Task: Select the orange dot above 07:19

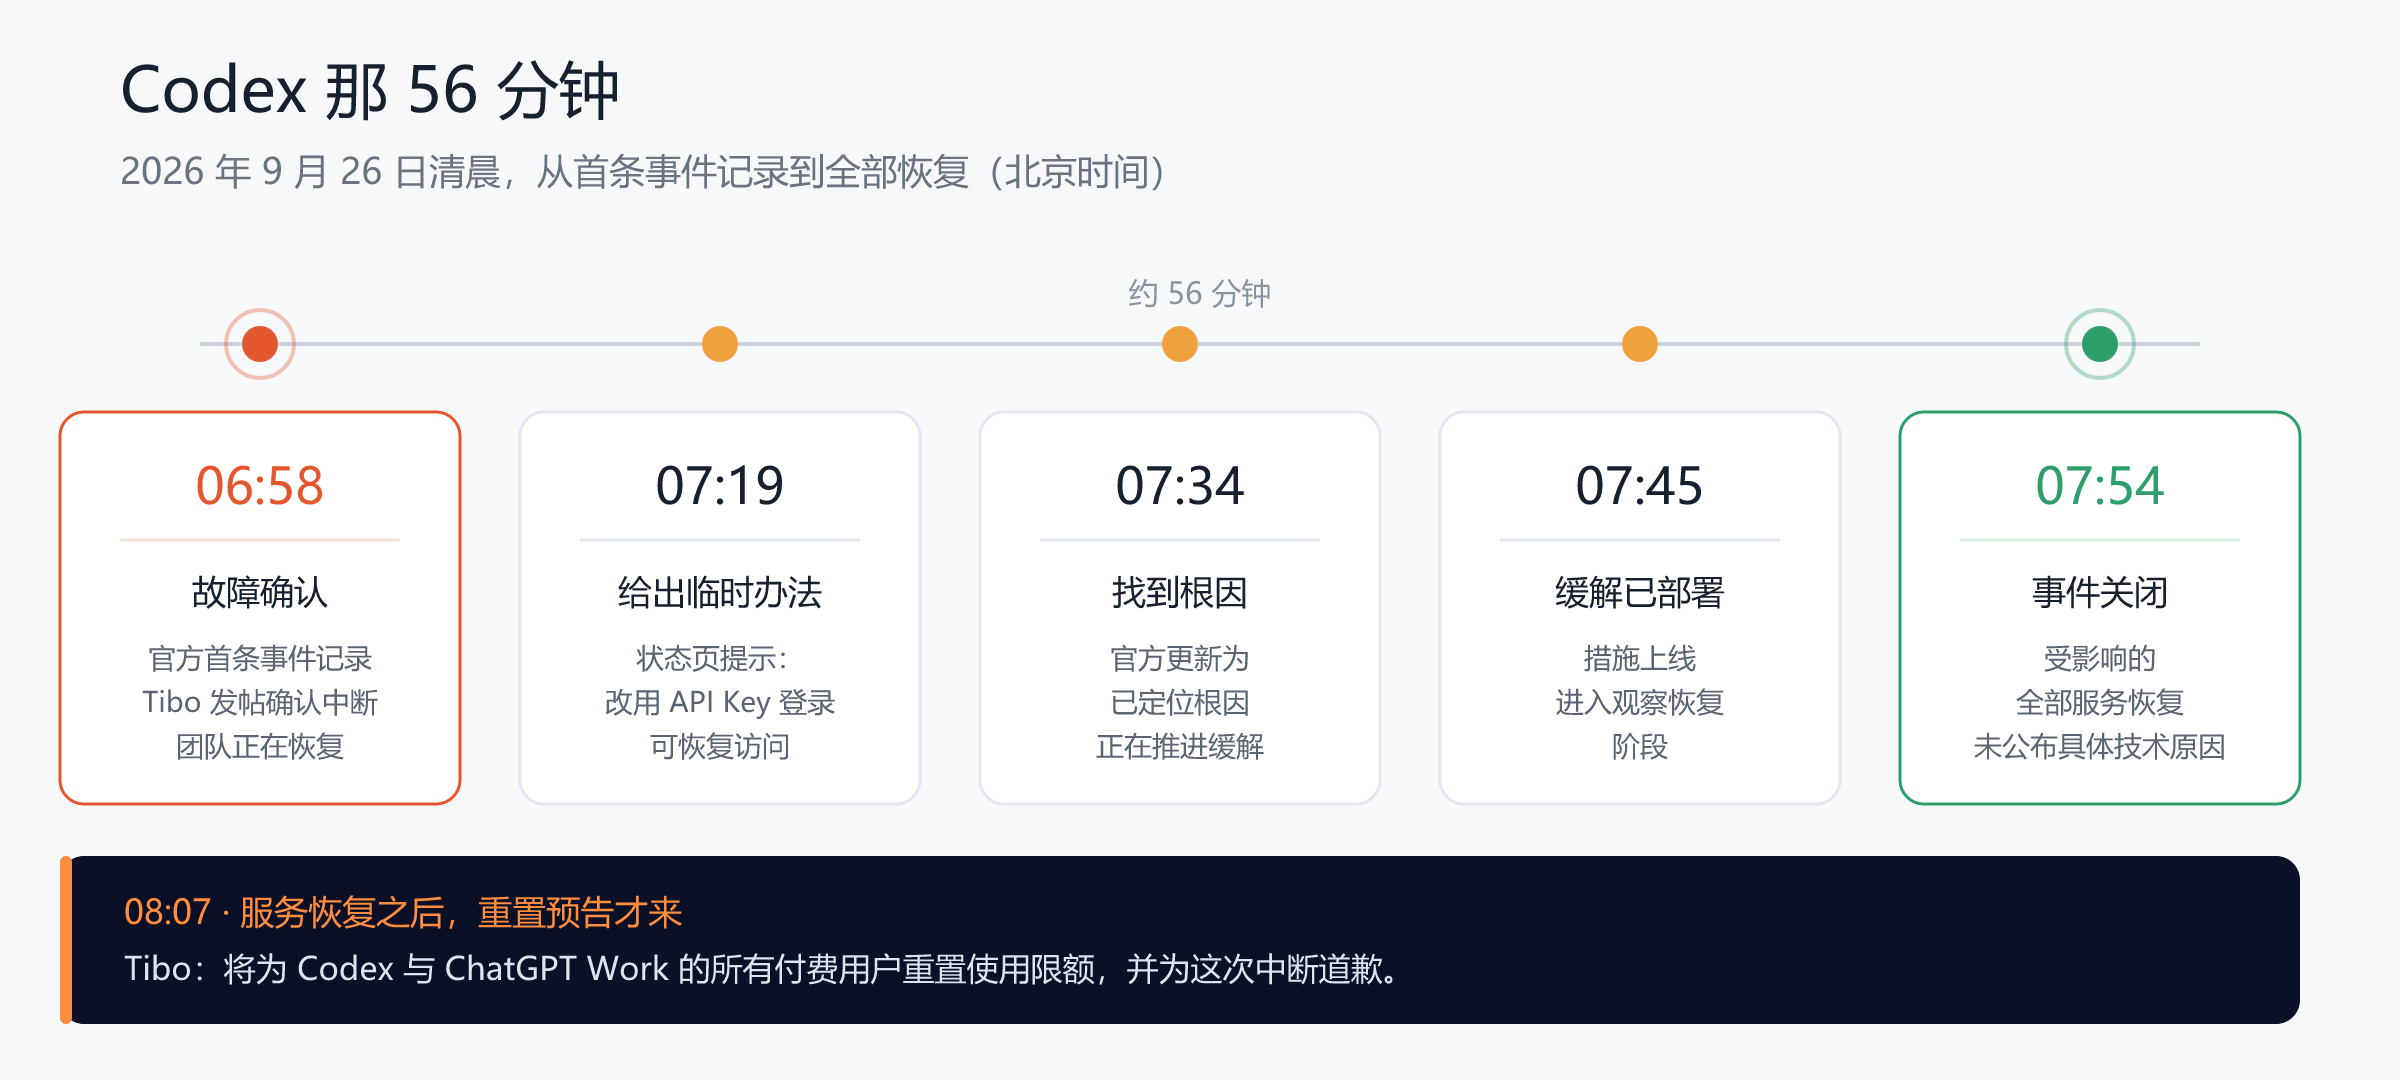Action: [x=720, y=344]
